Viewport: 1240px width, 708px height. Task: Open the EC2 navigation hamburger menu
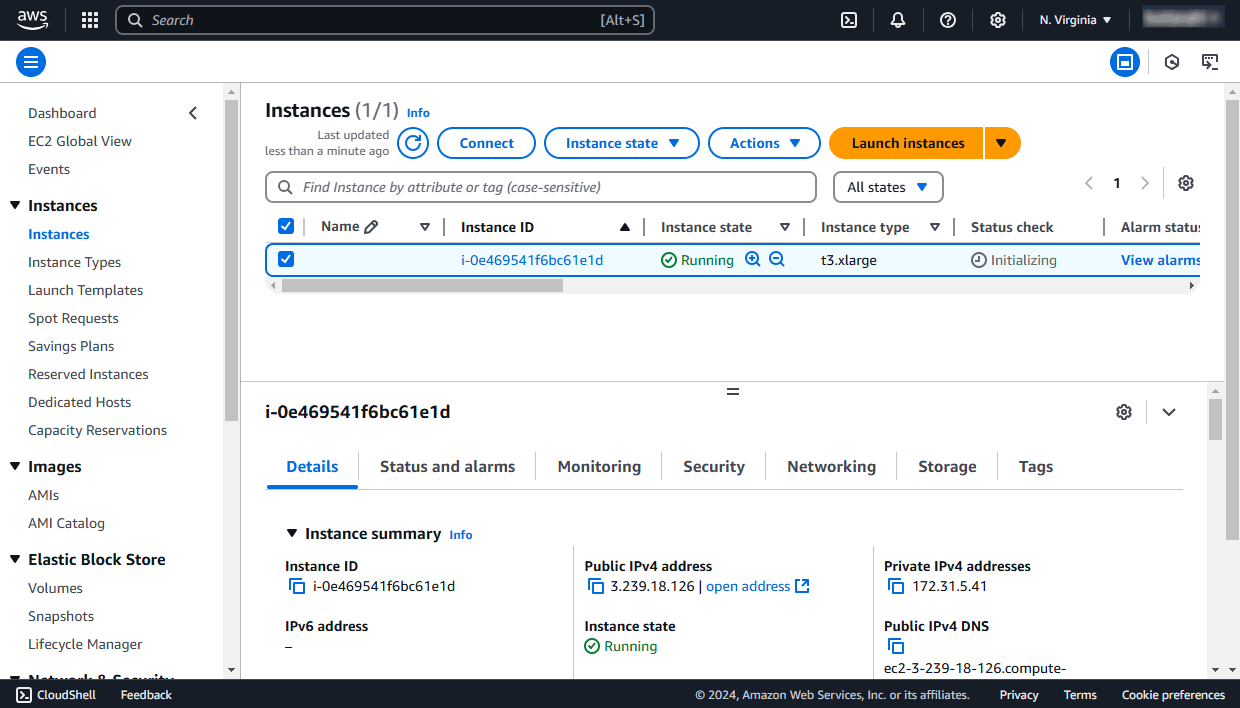pyautogui.click(x=30, y=61)
